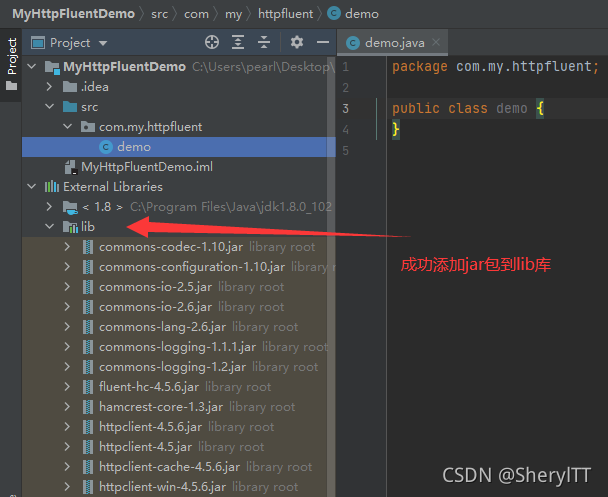Viewport: 608px width, 497px height.
Task: Select httpclient-win-4.5.6.jar row
Action: pos(179,487)
